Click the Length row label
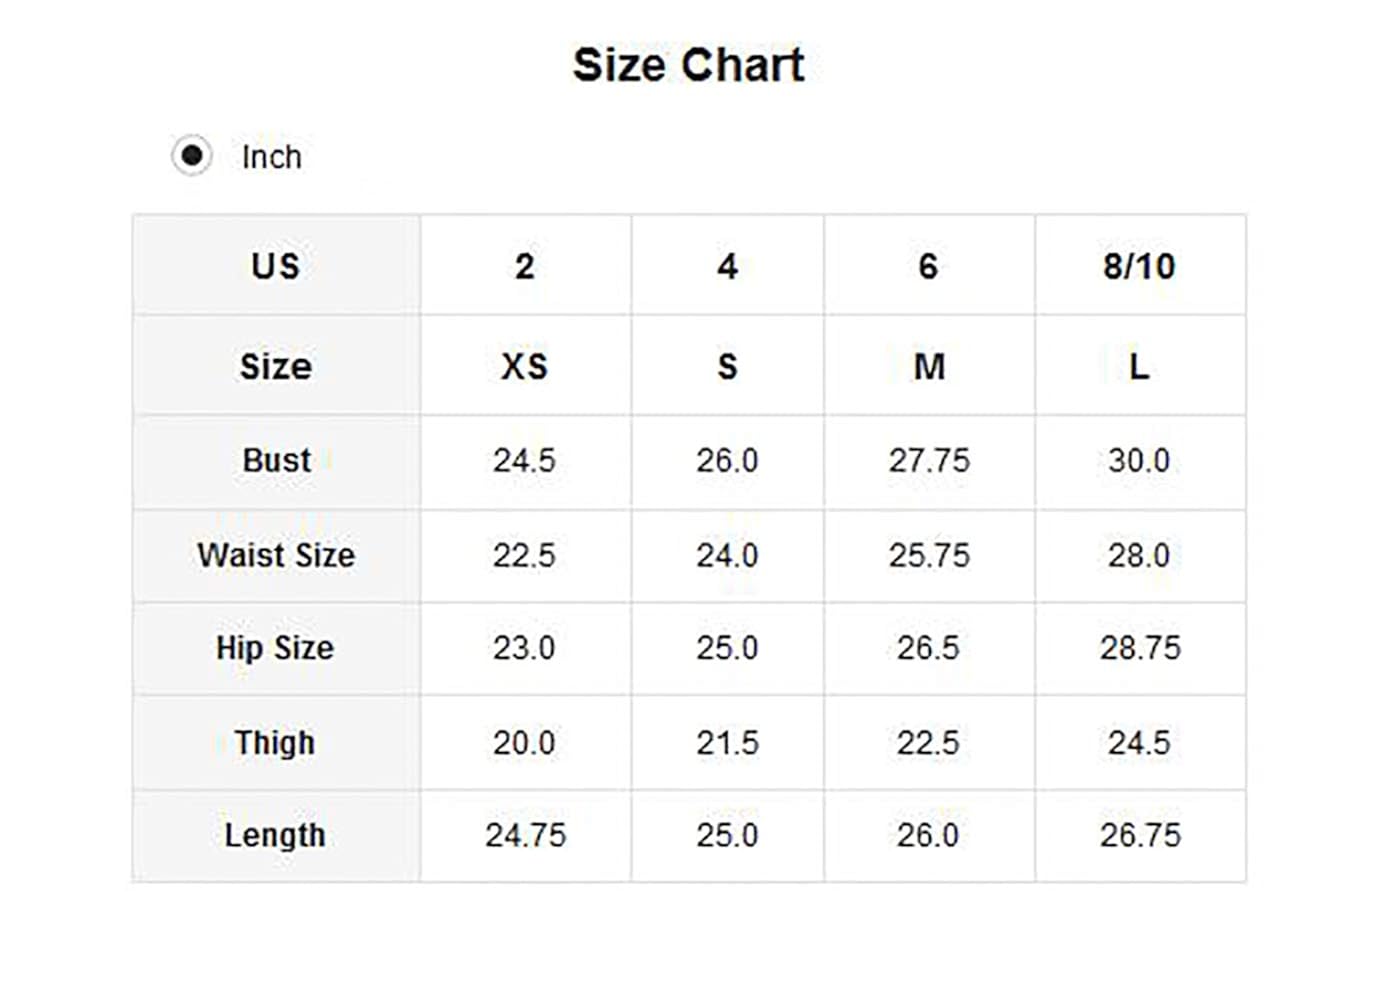1380x1000 pixels. tap(275, 835)
